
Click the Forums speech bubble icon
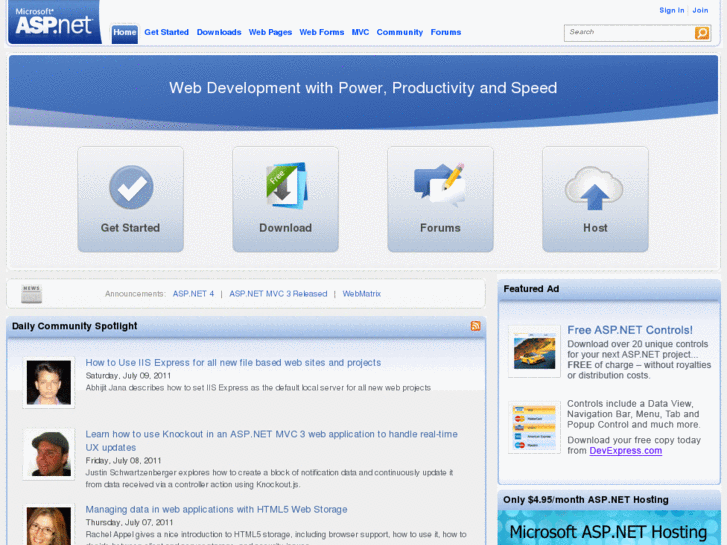(x=440, y=185)
